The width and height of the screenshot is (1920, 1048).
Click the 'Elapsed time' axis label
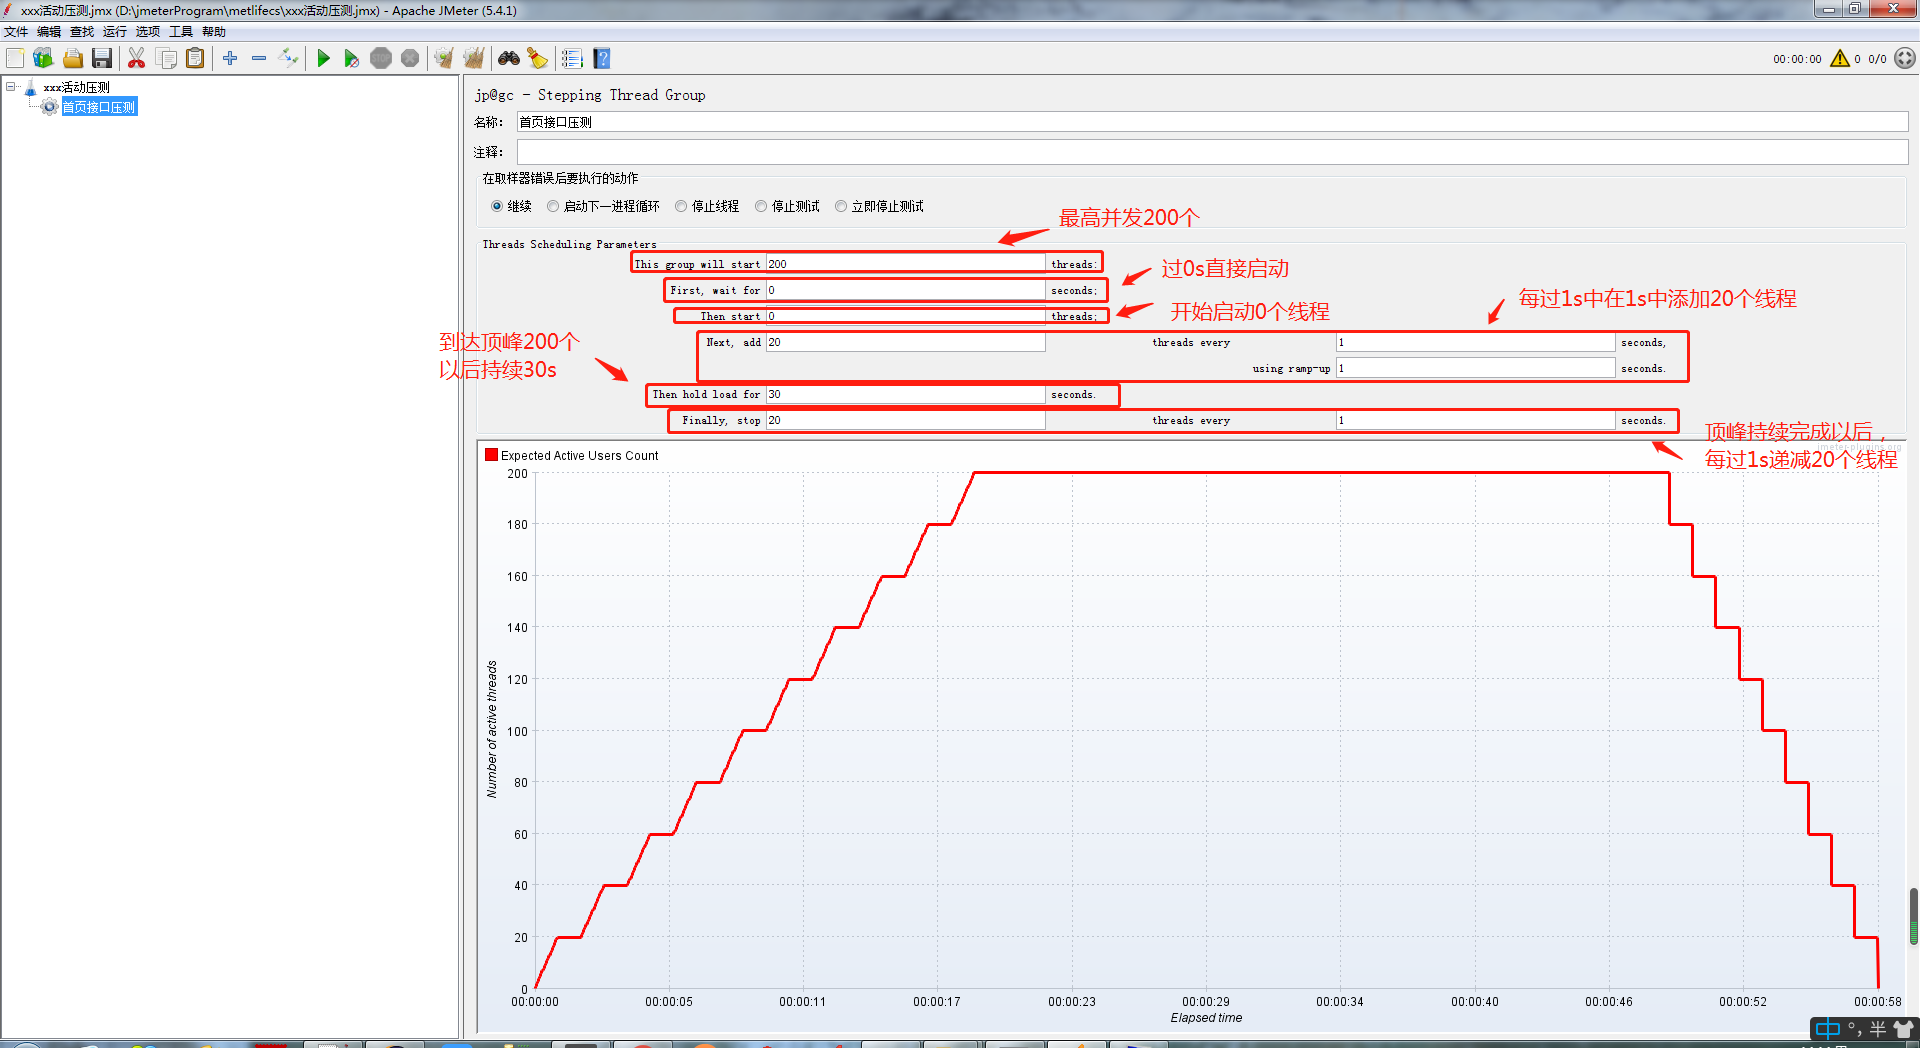(1206, 1018)
